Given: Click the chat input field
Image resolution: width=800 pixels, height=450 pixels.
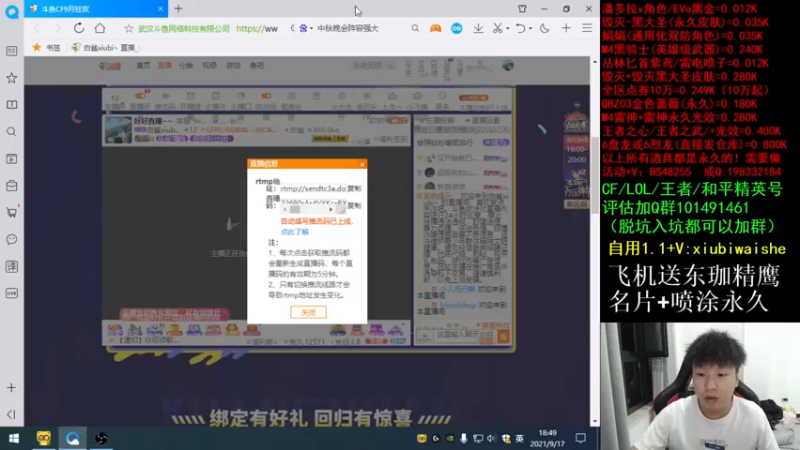Looking at the screenshot, I should tap(464, 335).
